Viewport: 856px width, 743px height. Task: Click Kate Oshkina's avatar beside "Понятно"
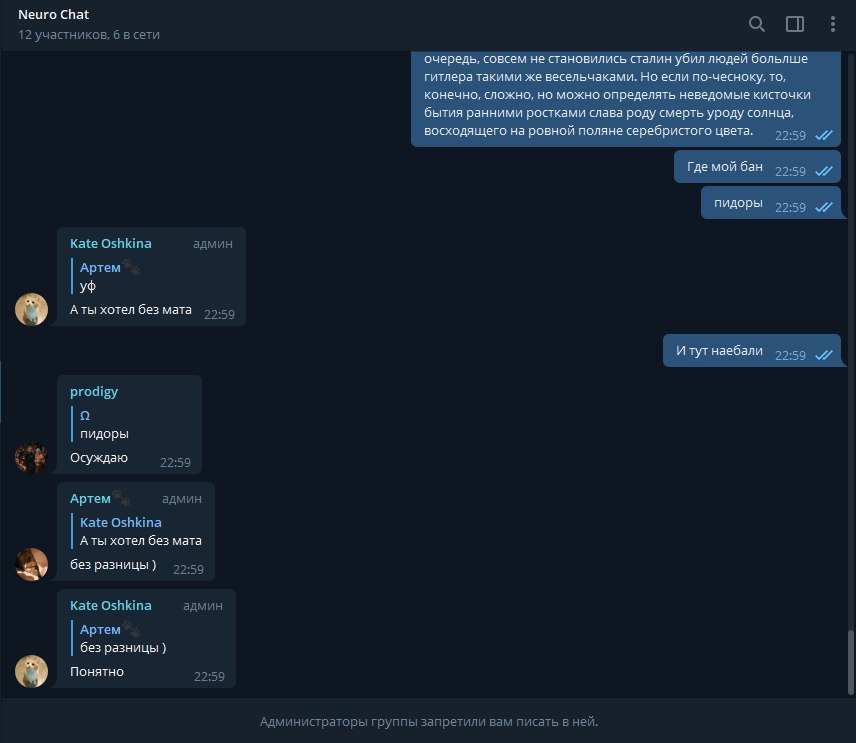[31, 671]
